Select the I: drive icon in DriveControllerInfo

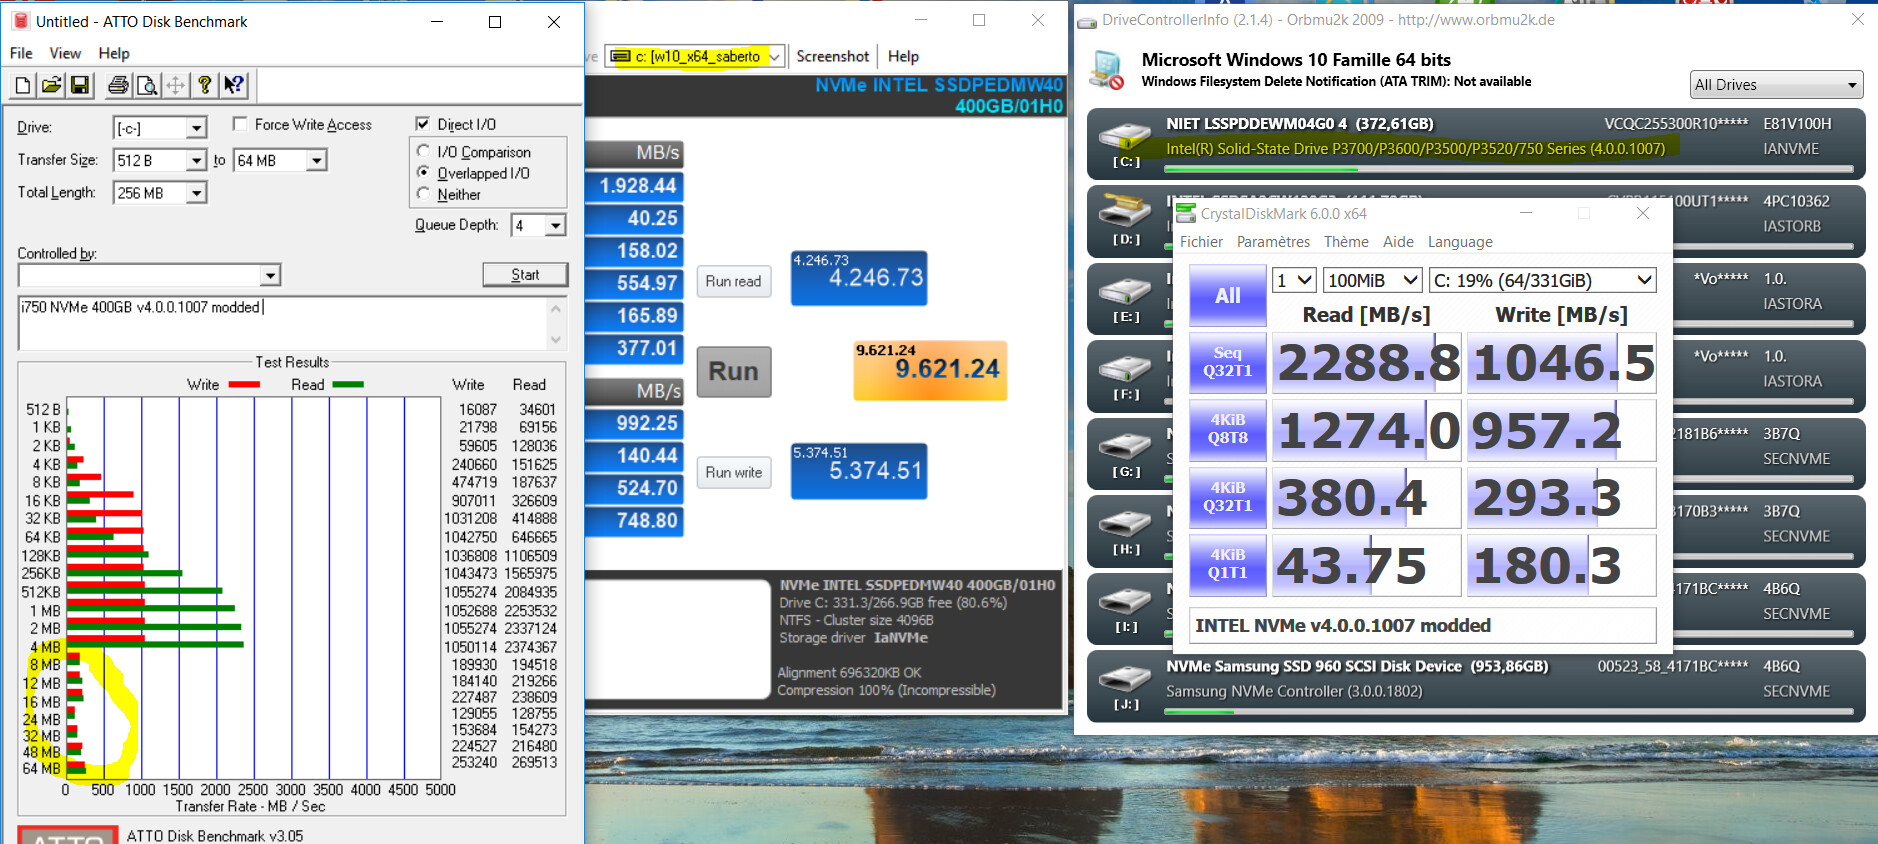(x=1126, y=601)
